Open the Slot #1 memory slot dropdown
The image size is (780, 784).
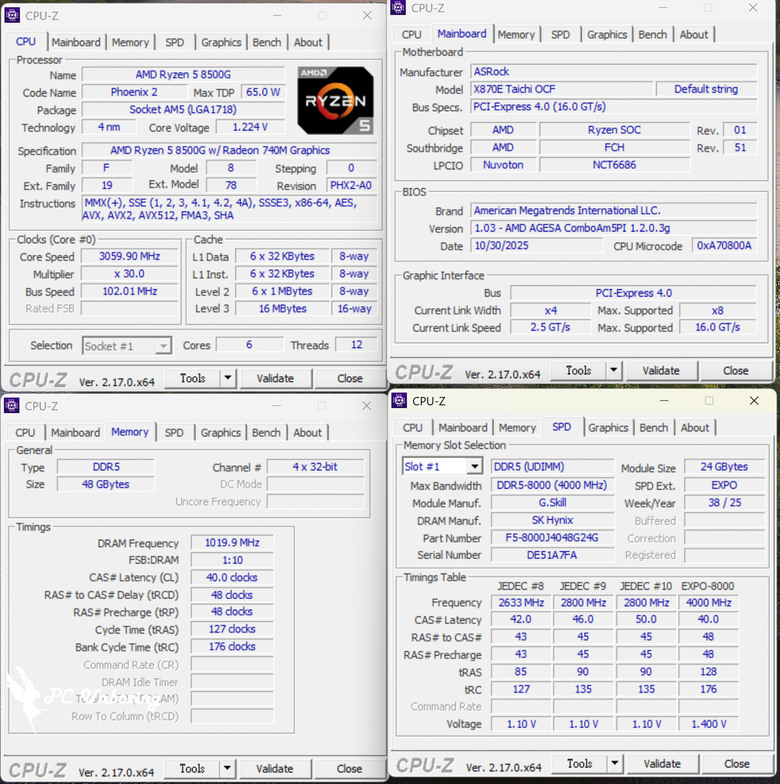[442, 466]
